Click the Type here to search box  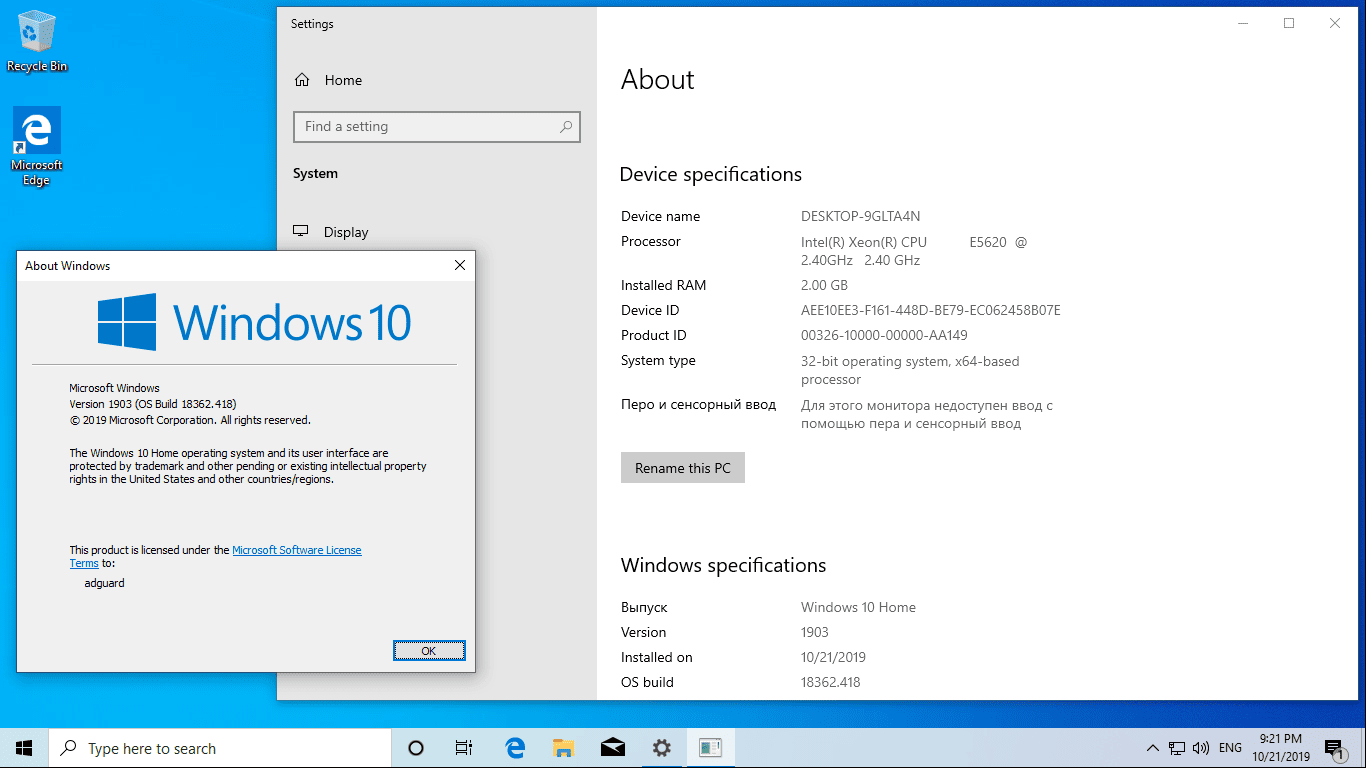(x=220, y=748)
